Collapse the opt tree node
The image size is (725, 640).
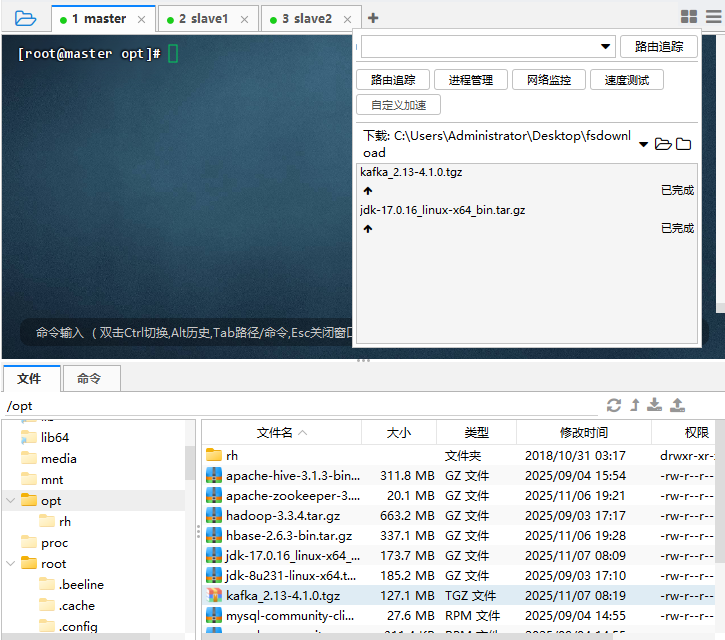11,500
